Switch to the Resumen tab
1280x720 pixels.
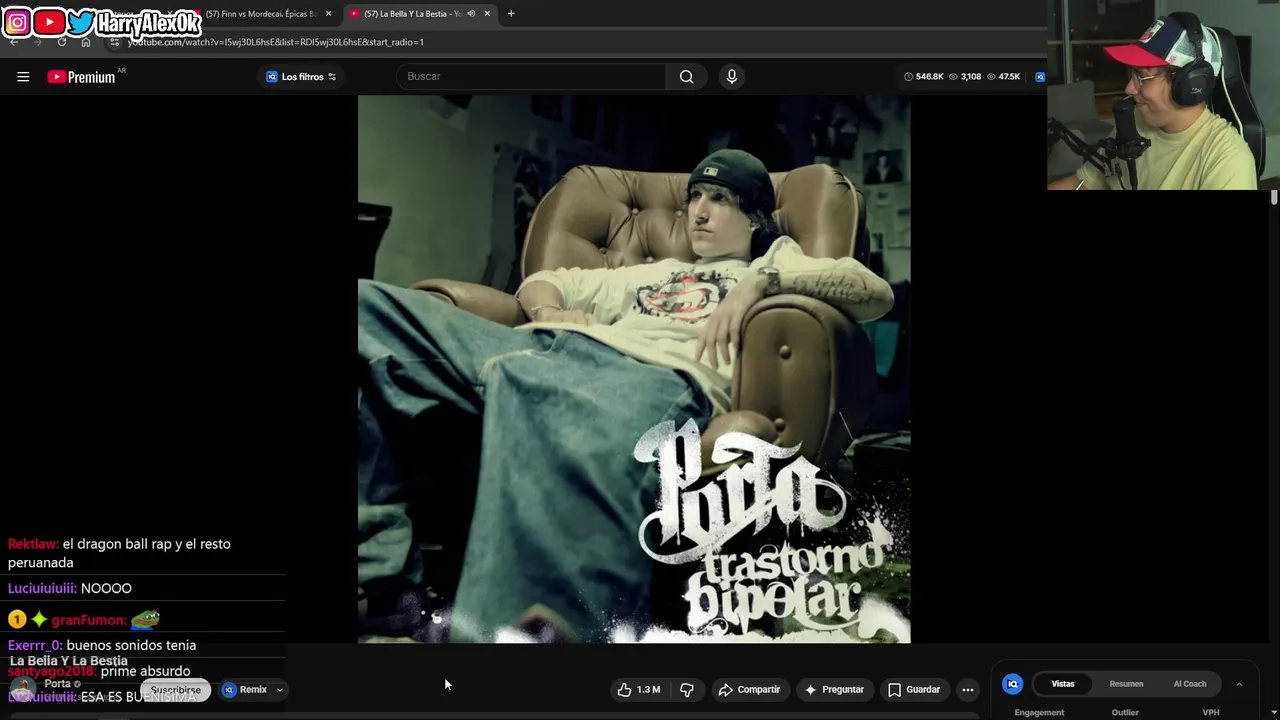[x=1126, y=684]
